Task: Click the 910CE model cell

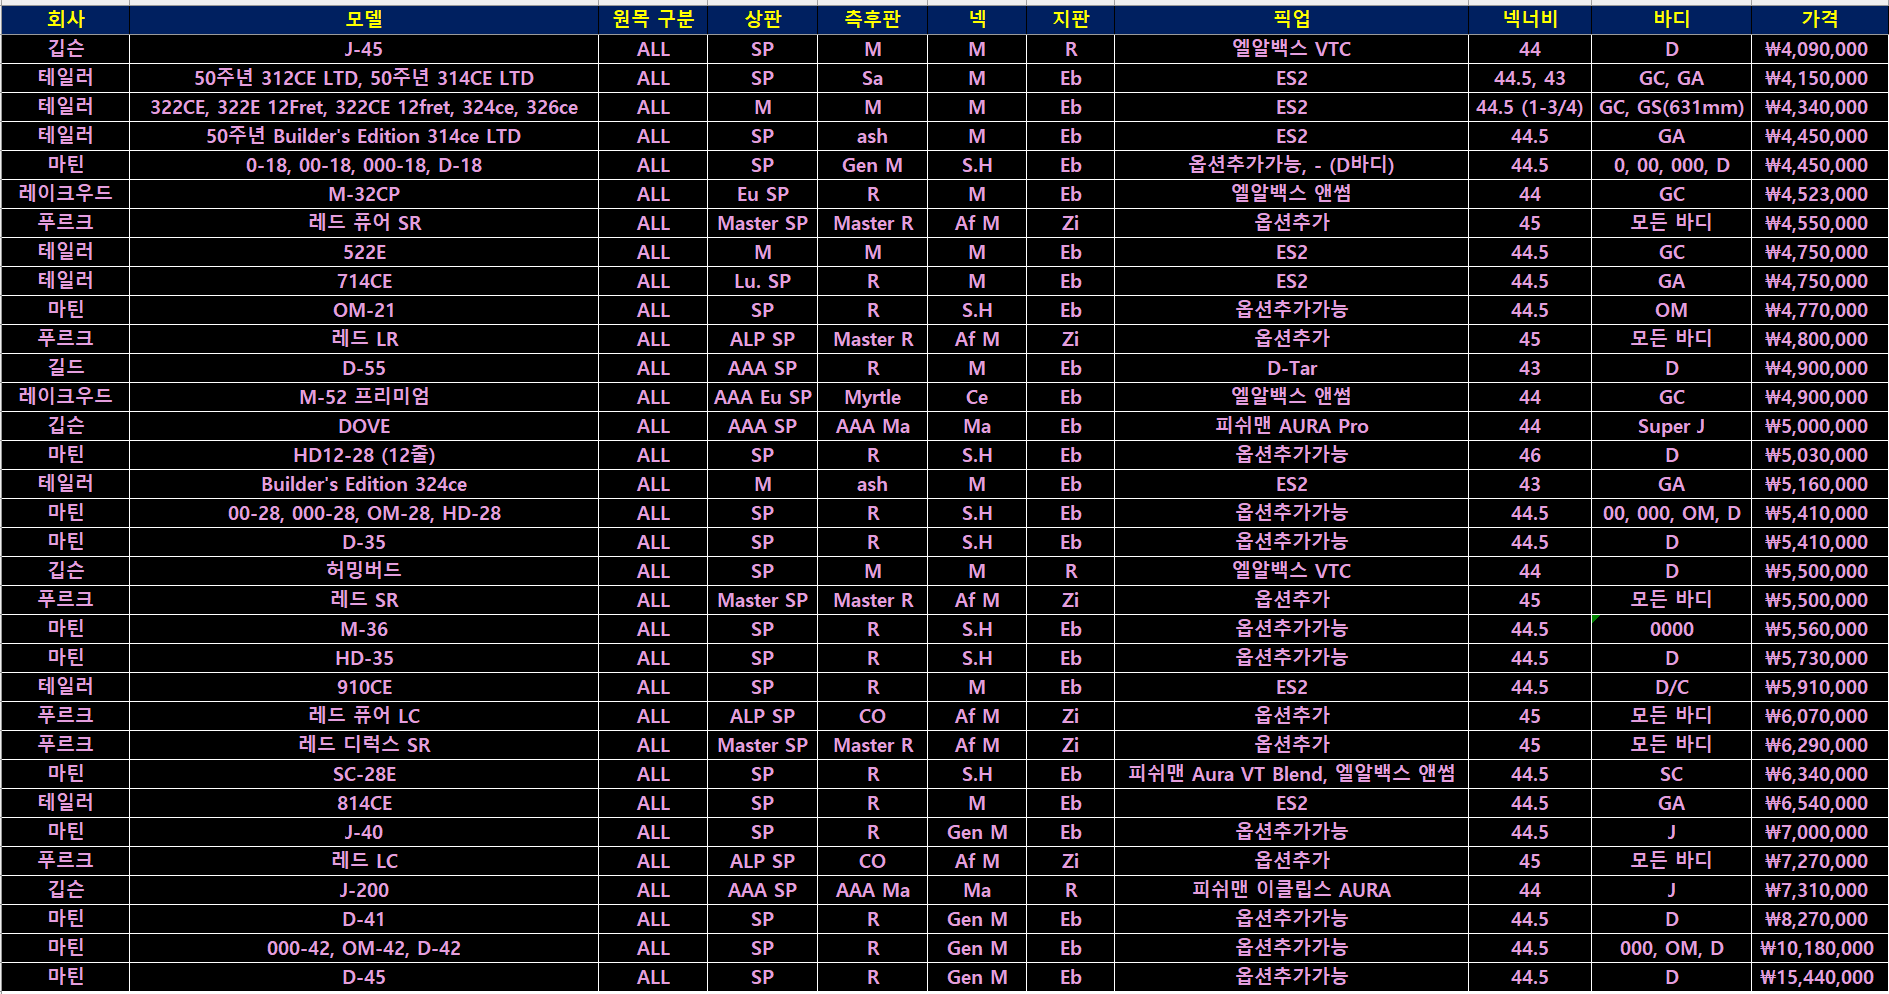Action: 364,687
